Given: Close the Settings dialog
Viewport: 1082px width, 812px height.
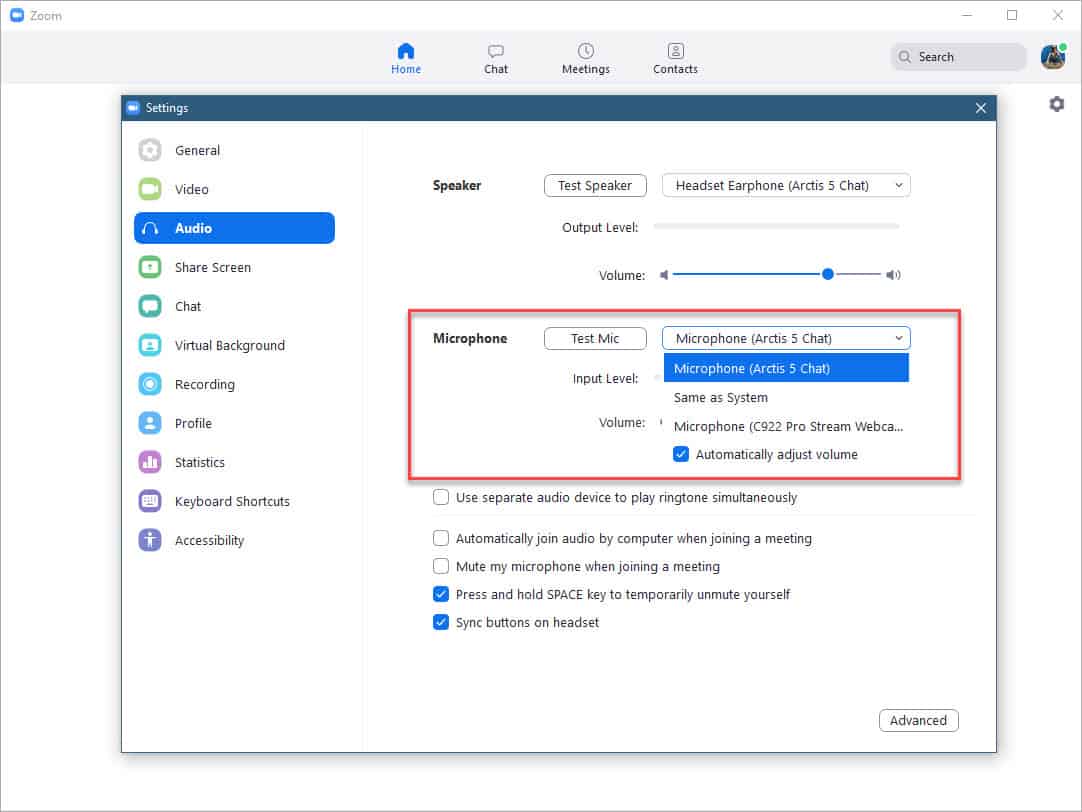Looking at the screenshot, I should tap(981, 108).
